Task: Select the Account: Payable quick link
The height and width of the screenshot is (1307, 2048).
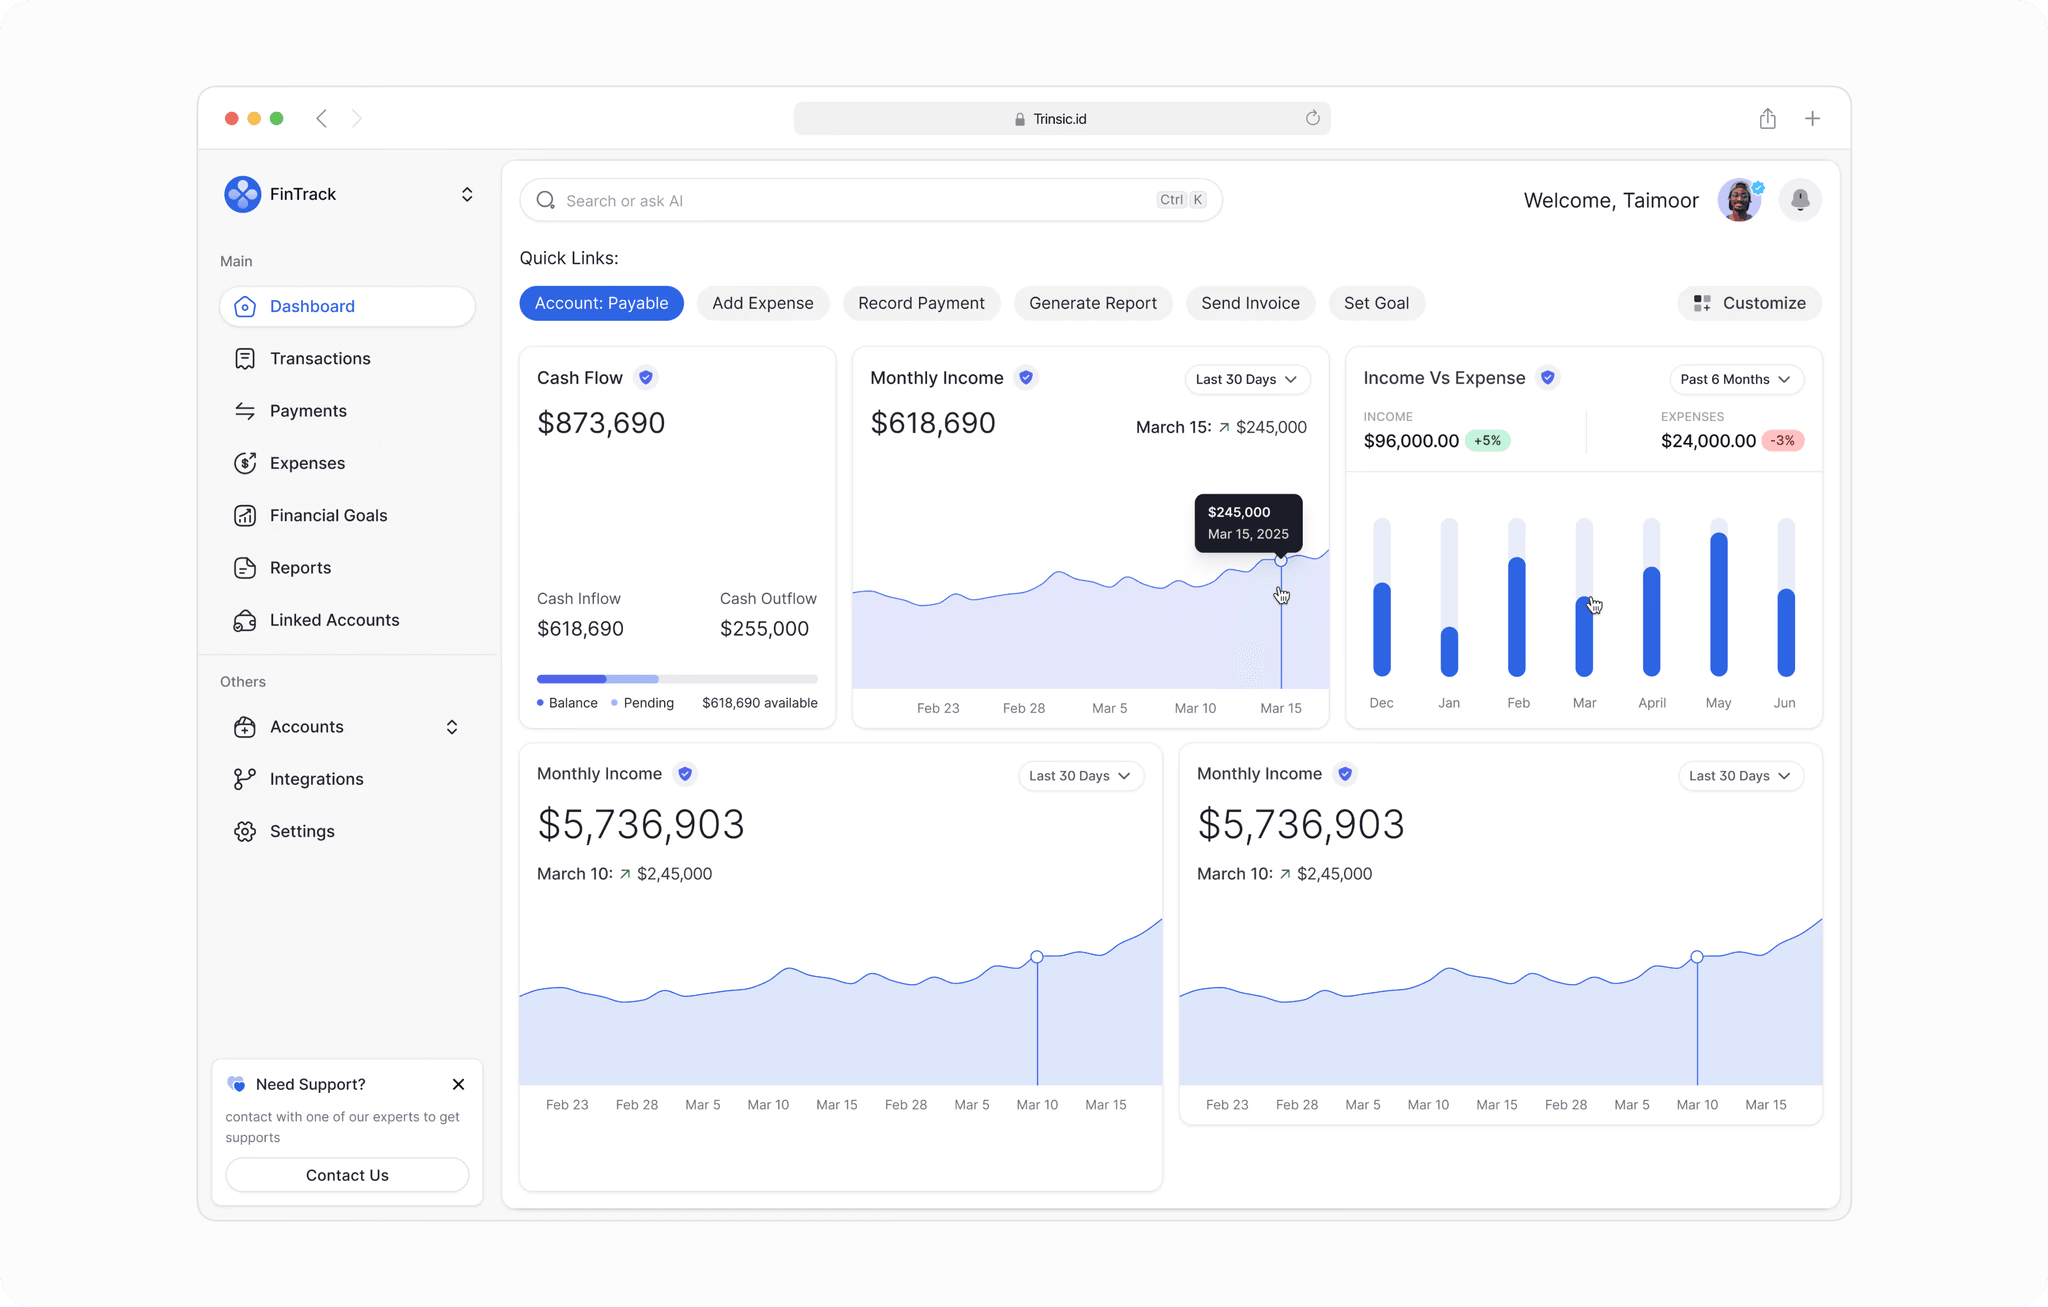Action: point(601,303)
